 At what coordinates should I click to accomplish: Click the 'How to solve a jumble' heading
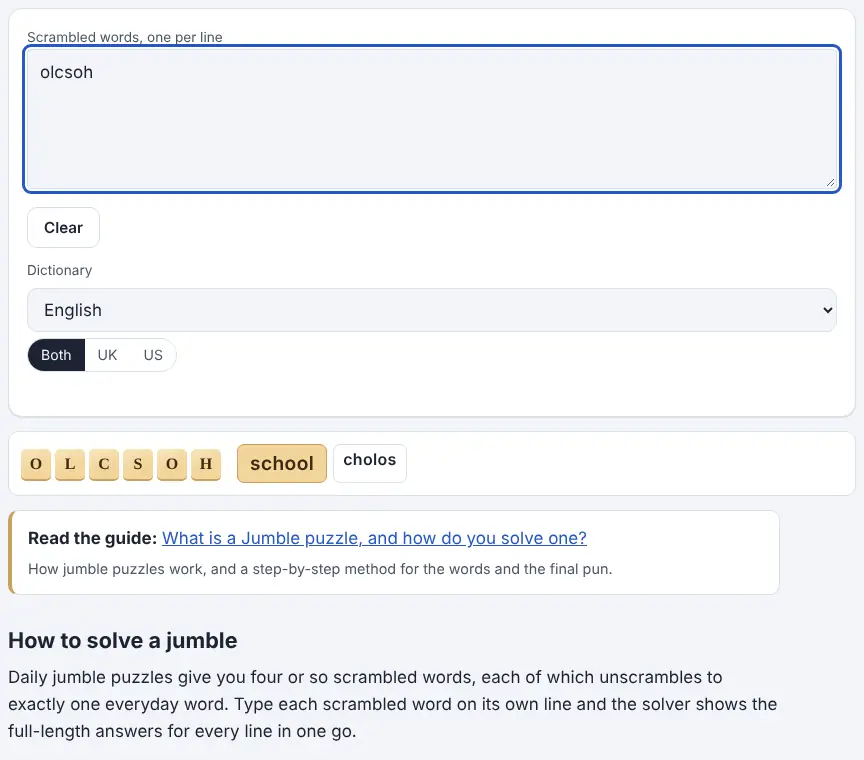pyautogui.click(x=122, y=640)
